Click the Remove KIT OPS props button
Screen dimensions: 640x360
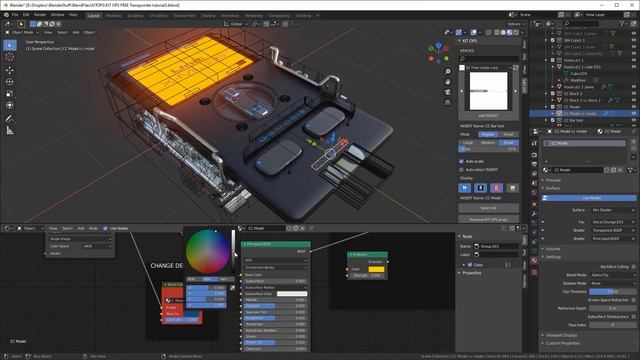click(x=489, y=219)
